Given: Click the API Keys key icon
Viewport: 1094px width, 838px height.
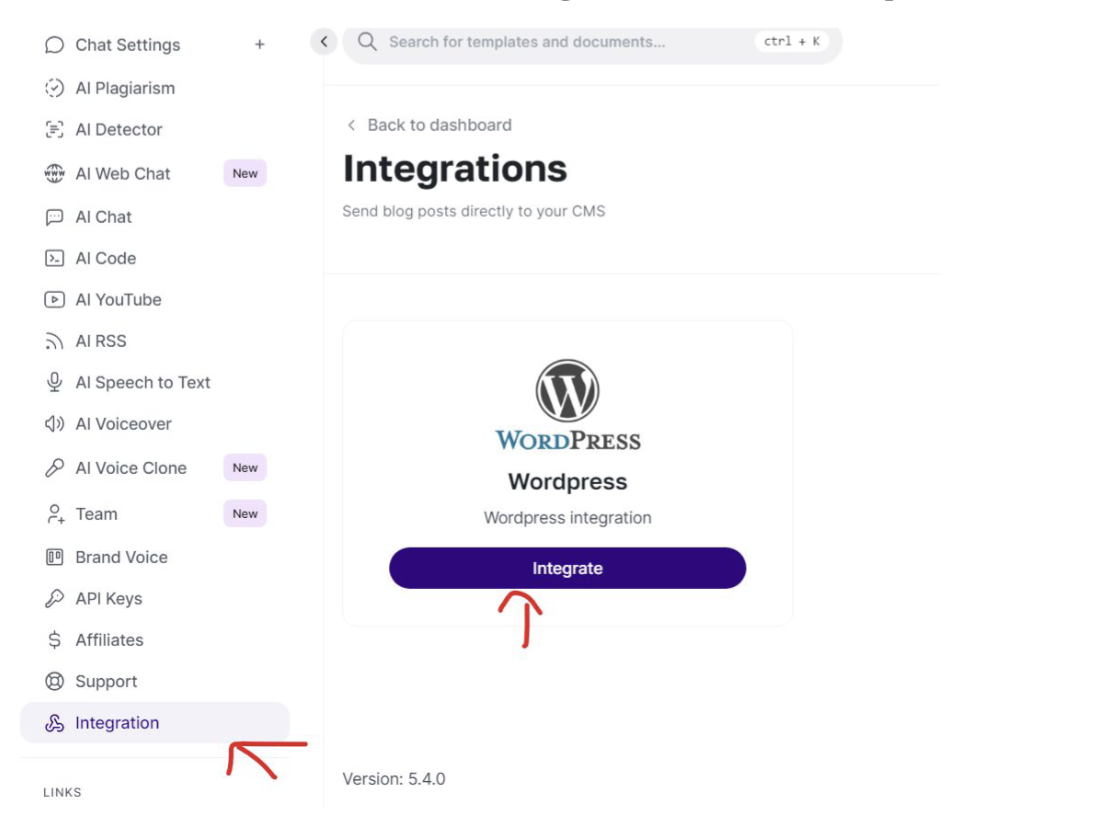Looking at the screenshot, I should 54,599.
